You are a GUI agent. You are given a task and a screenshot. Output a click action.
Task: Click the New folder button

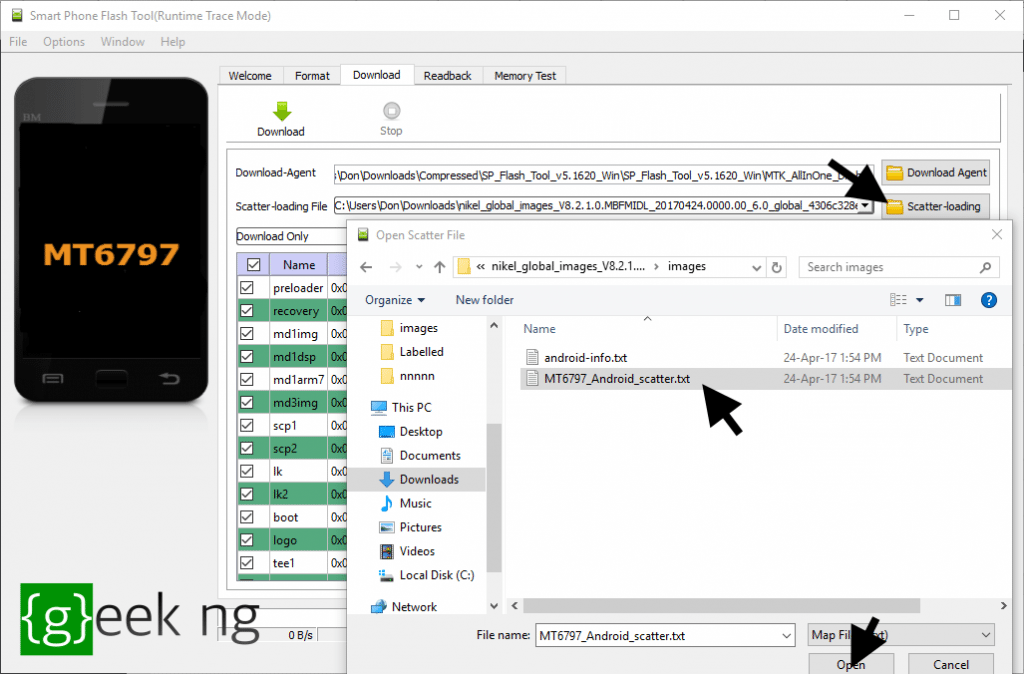tap(485, 300)
